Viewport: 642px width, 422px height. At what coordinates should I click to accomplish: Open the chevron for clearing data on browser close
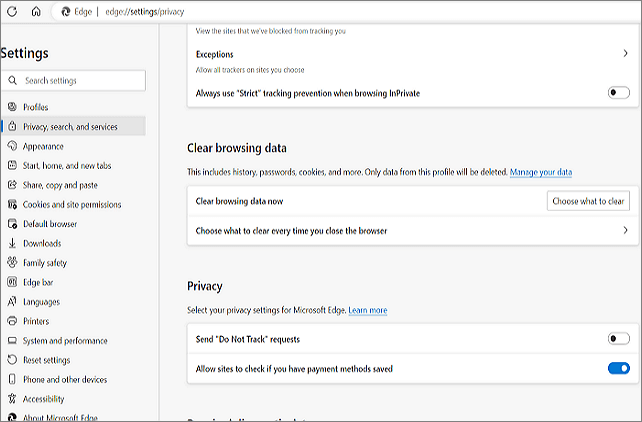click(625, 230)
